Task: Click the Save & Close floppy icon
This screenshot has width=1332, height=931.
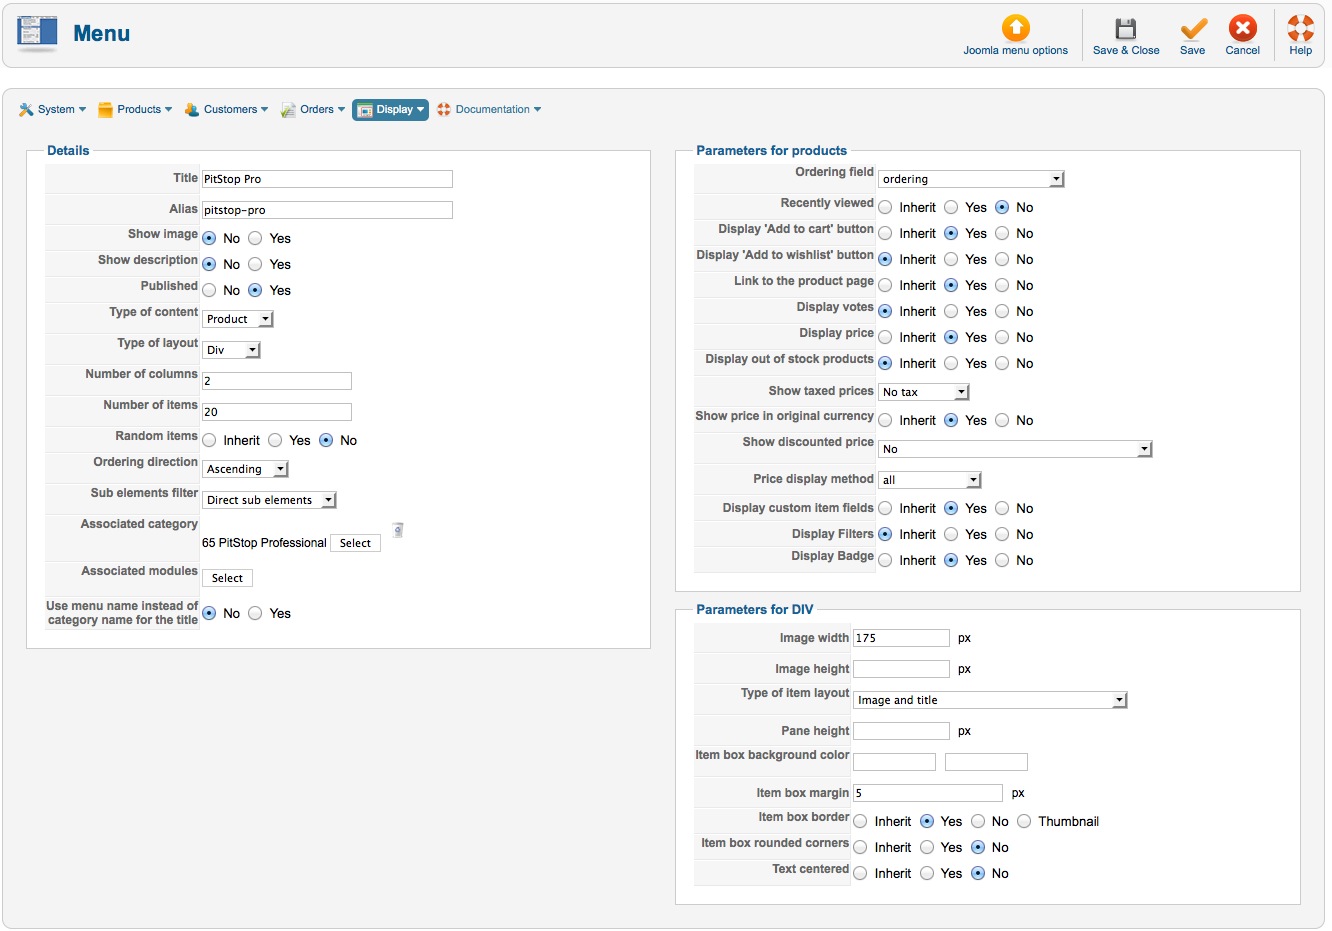Action: point(1126,28)
